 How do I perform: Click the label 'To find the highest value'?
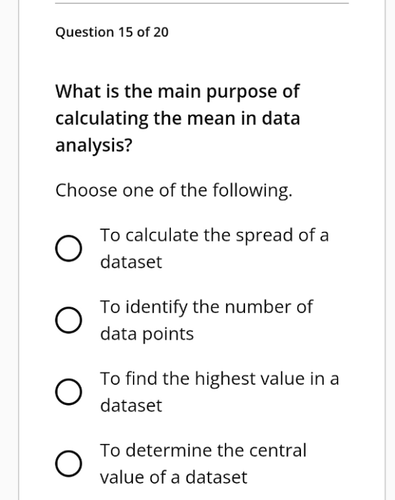pyautogui.click(x=220, y=392)
